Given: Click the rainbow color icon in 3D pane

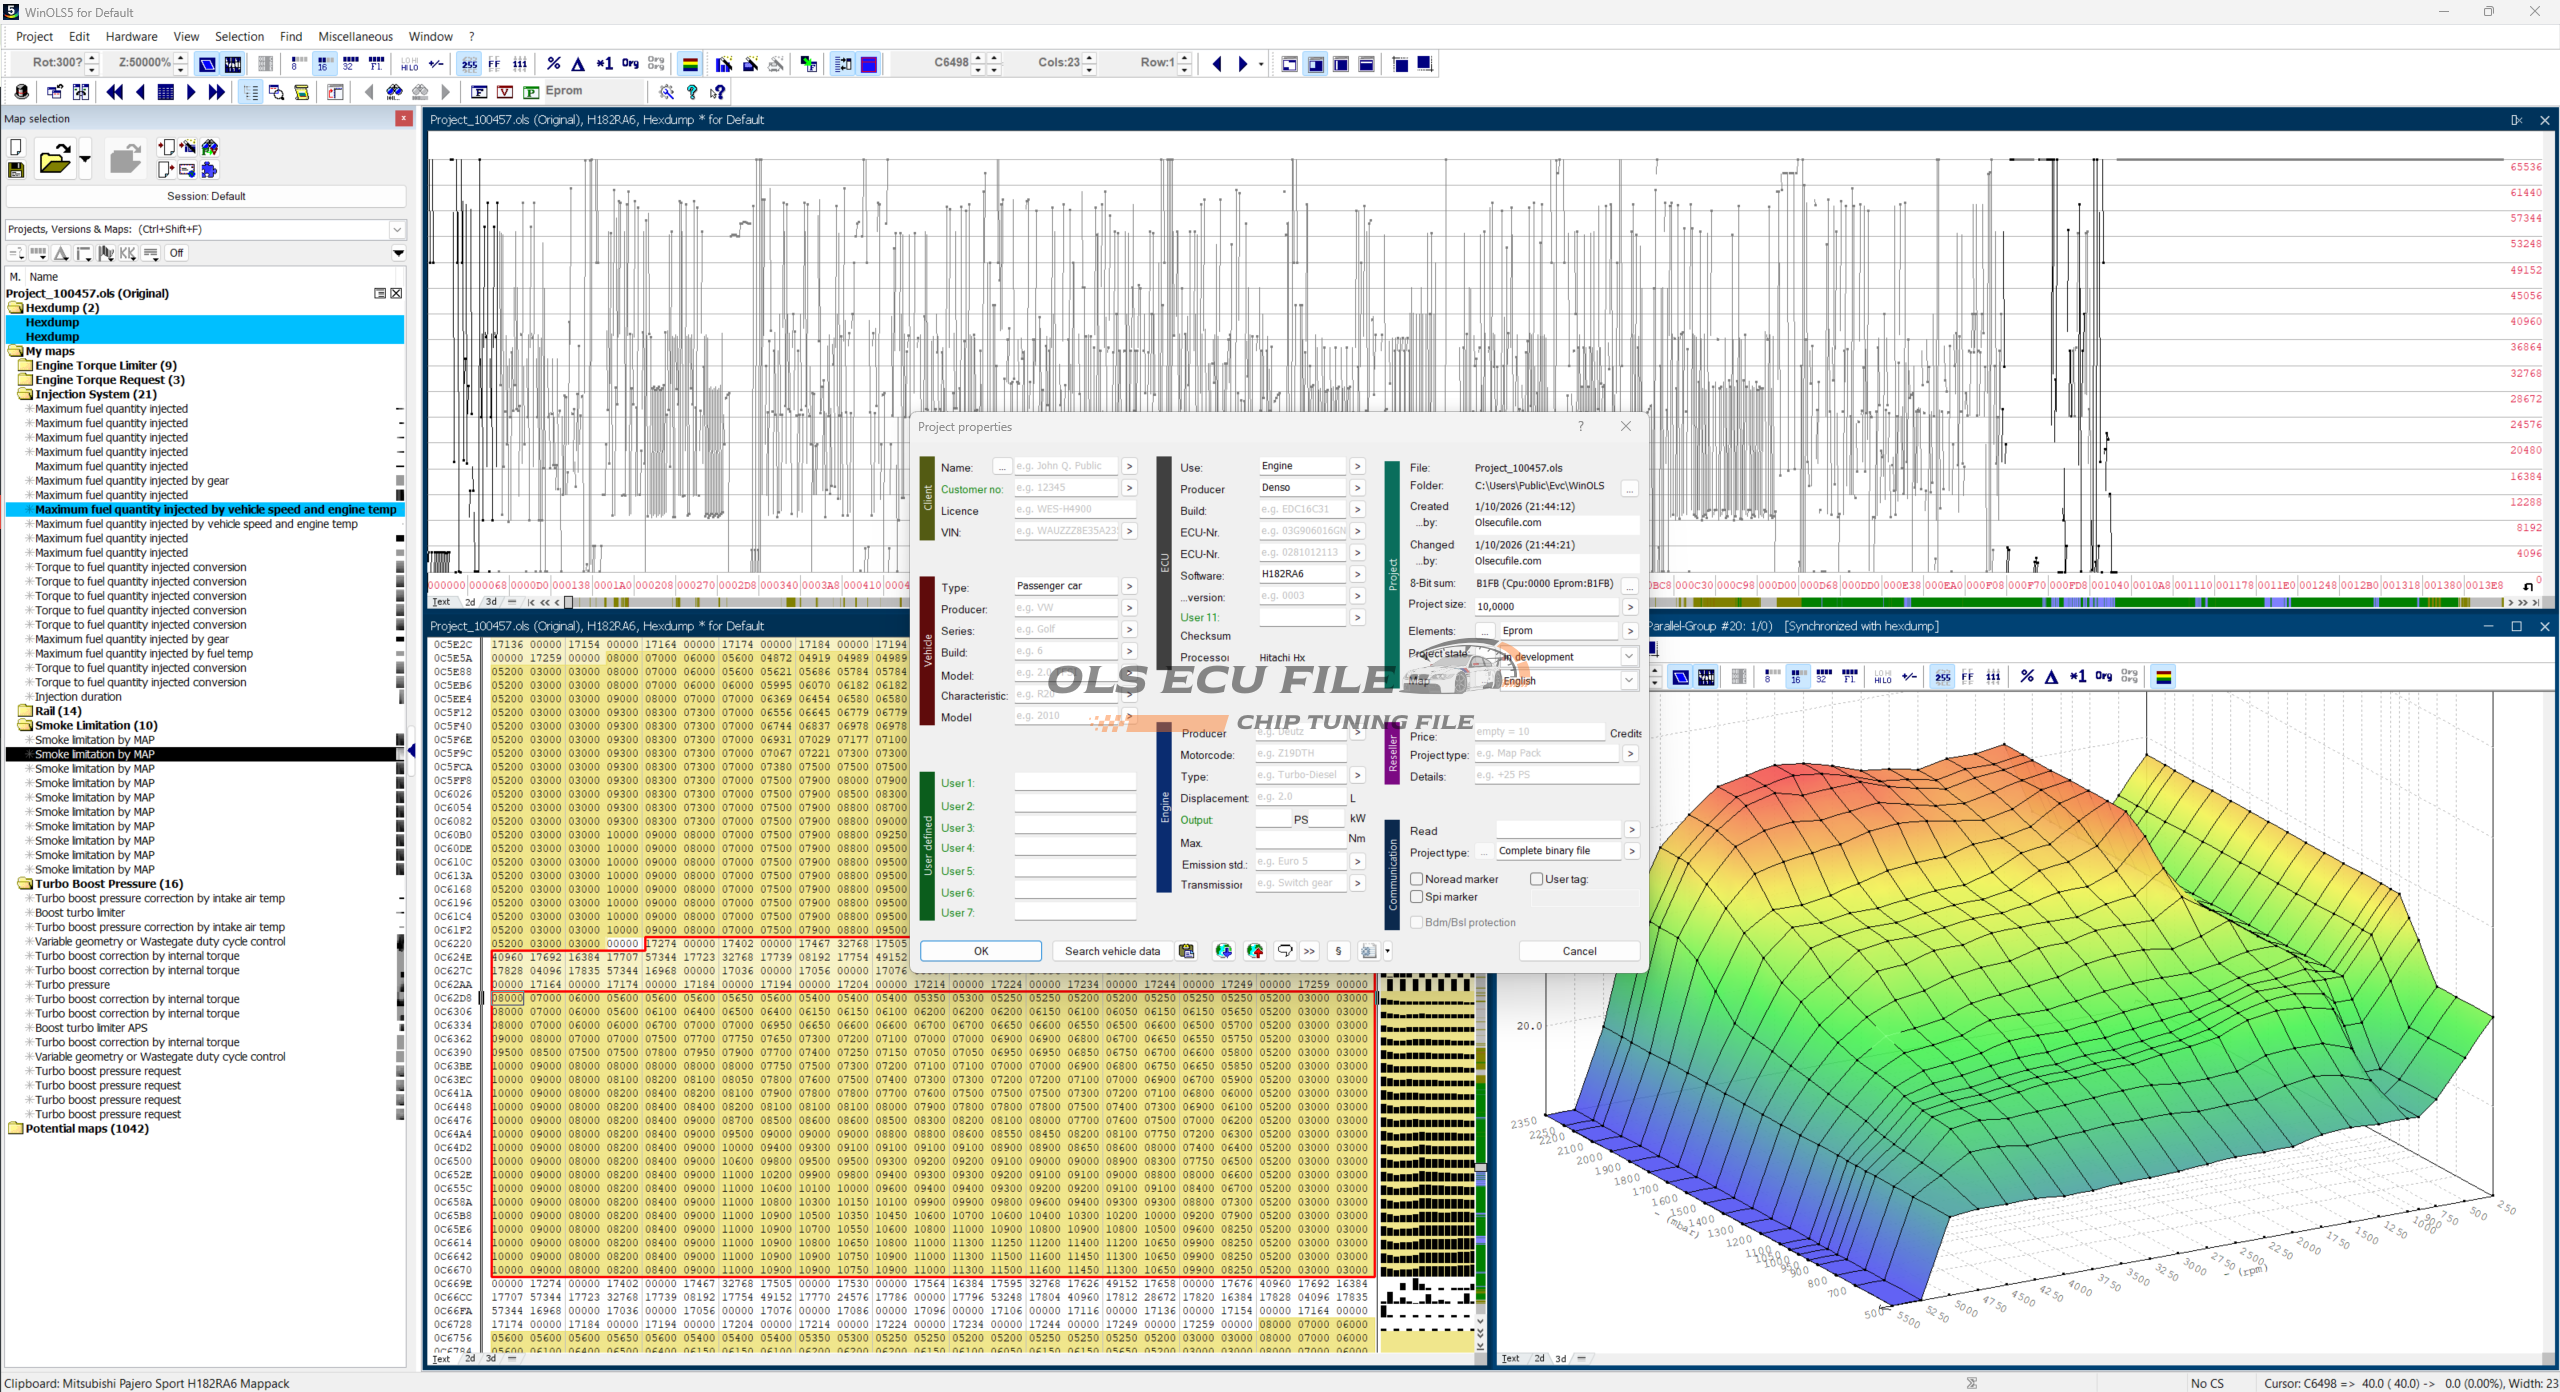Looking at the screenshot, I should (x=2164, y=677).
